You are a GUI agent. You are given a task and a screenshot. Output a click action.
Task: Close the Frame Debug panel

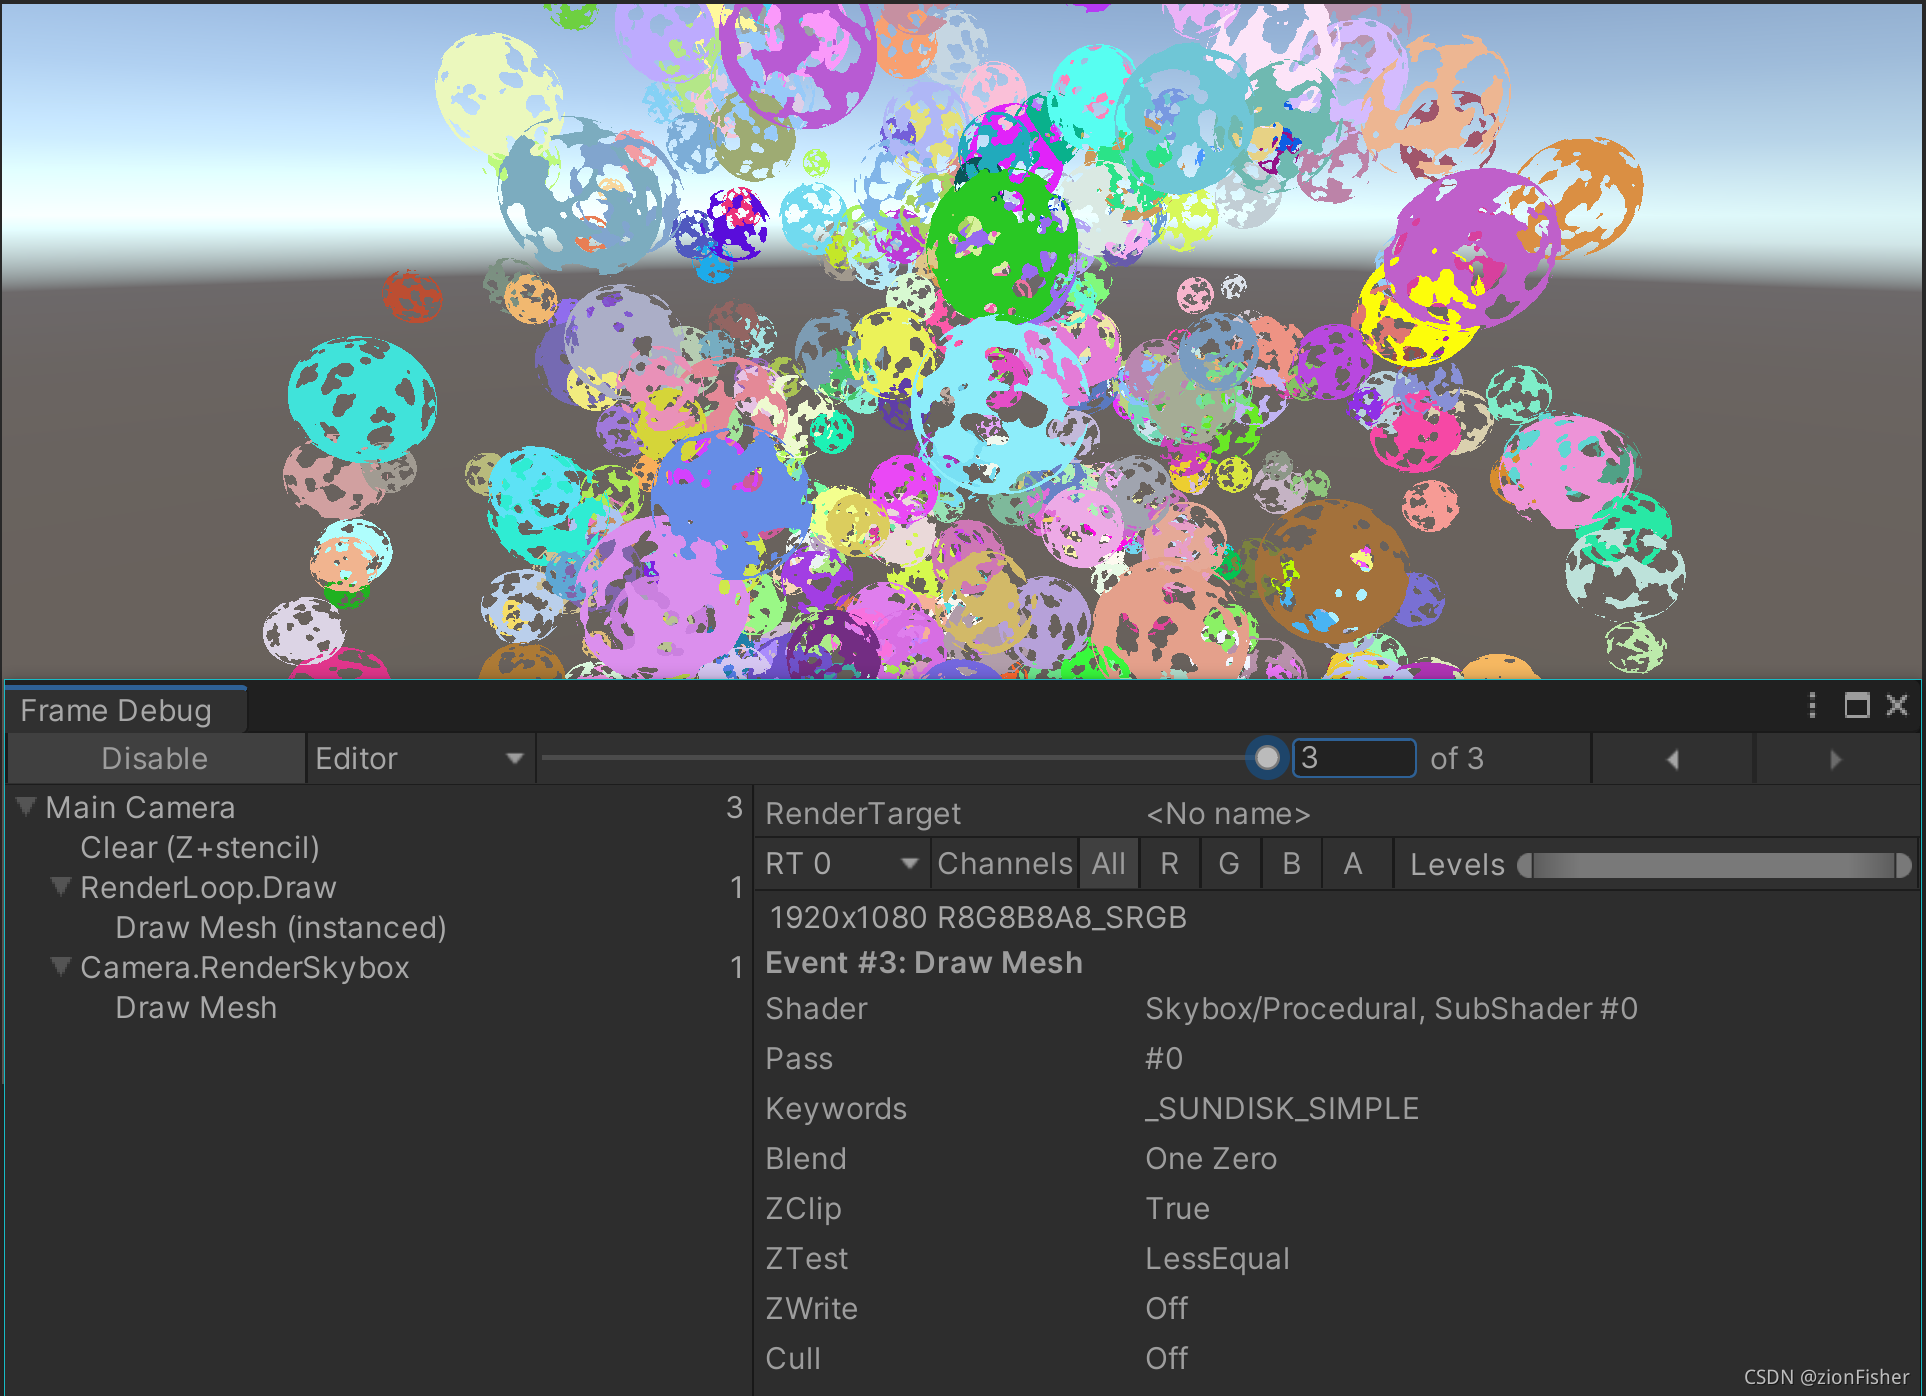[x=1897, y=706]
